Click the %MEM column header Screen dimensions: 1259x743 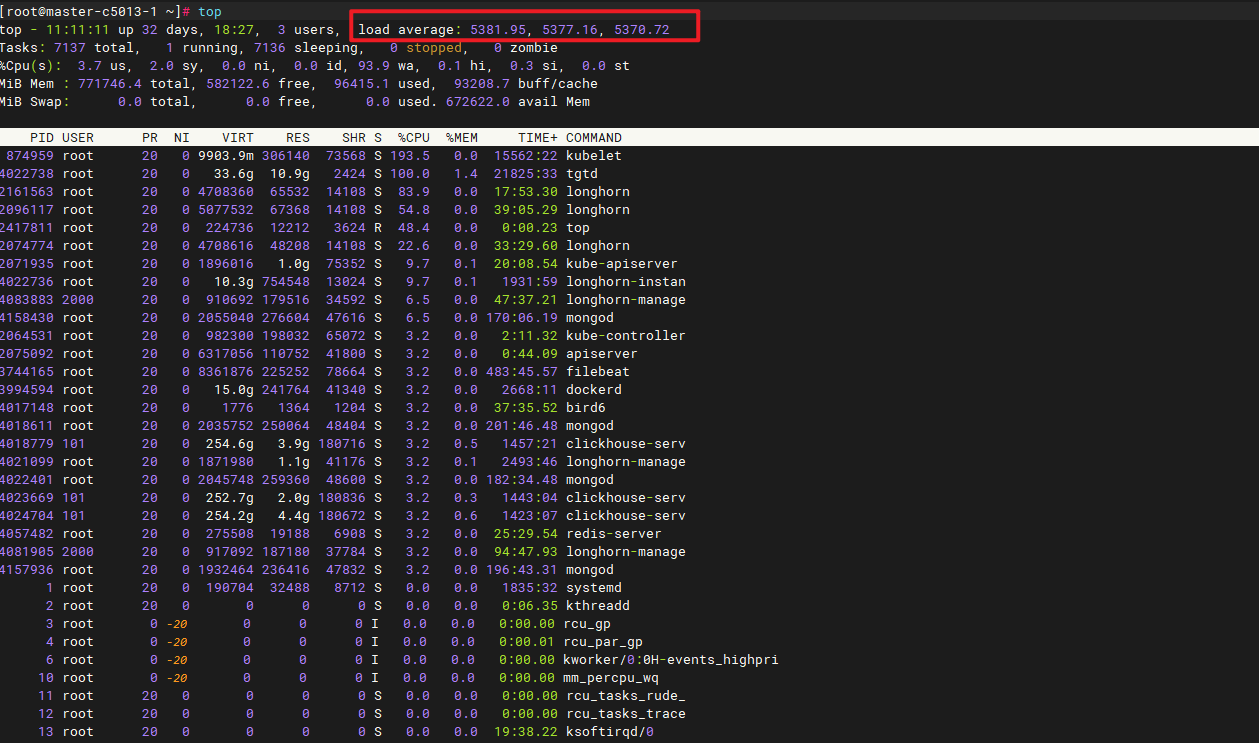pos(460,137)
